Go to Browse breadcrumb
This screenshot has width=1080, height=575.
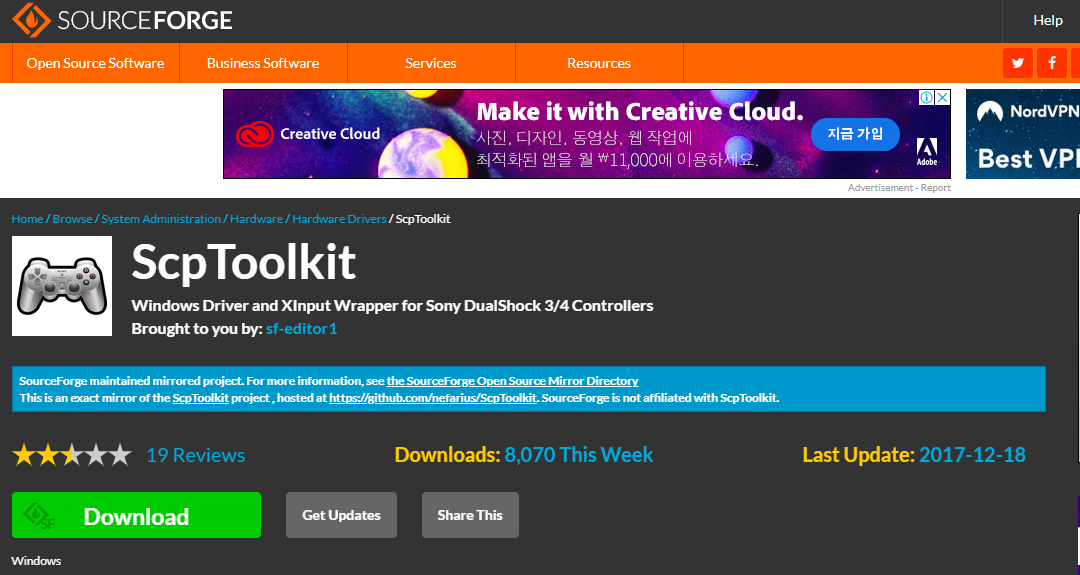click(72, 219)
